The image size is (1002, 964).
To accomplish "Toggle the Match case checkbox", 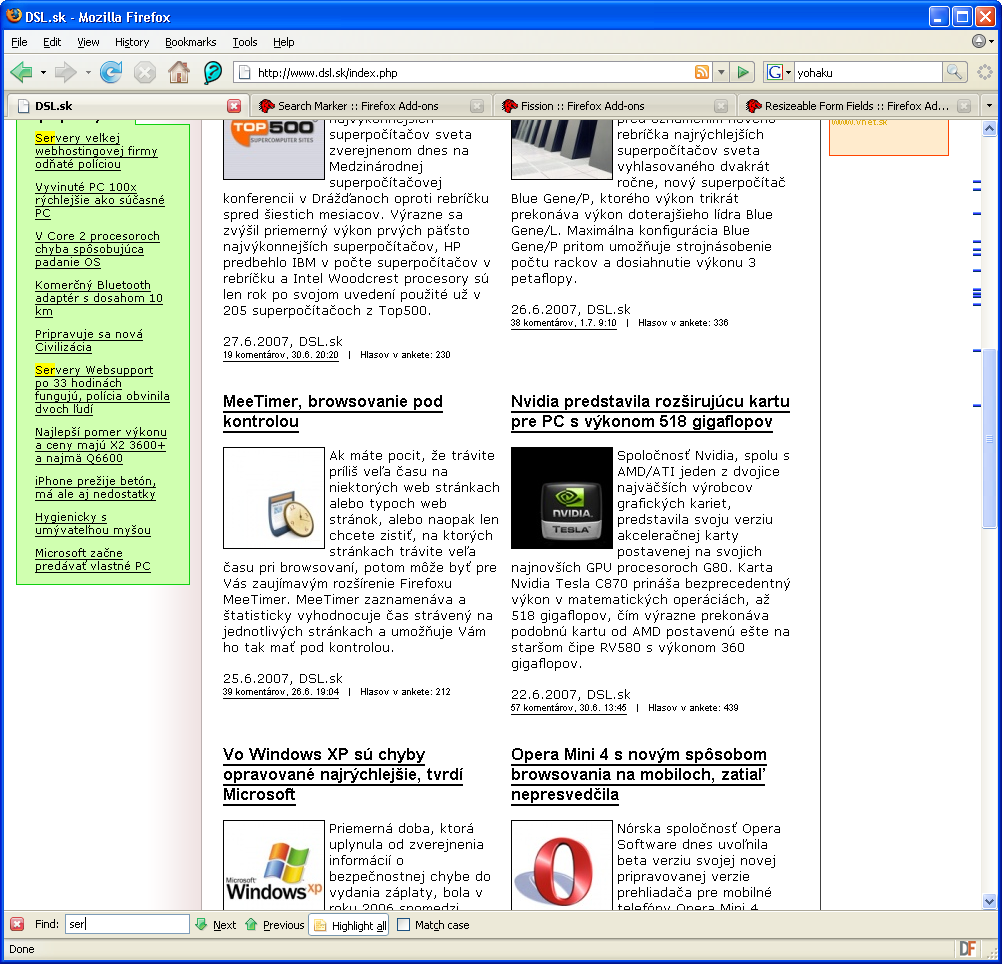I will coord(403,924).
